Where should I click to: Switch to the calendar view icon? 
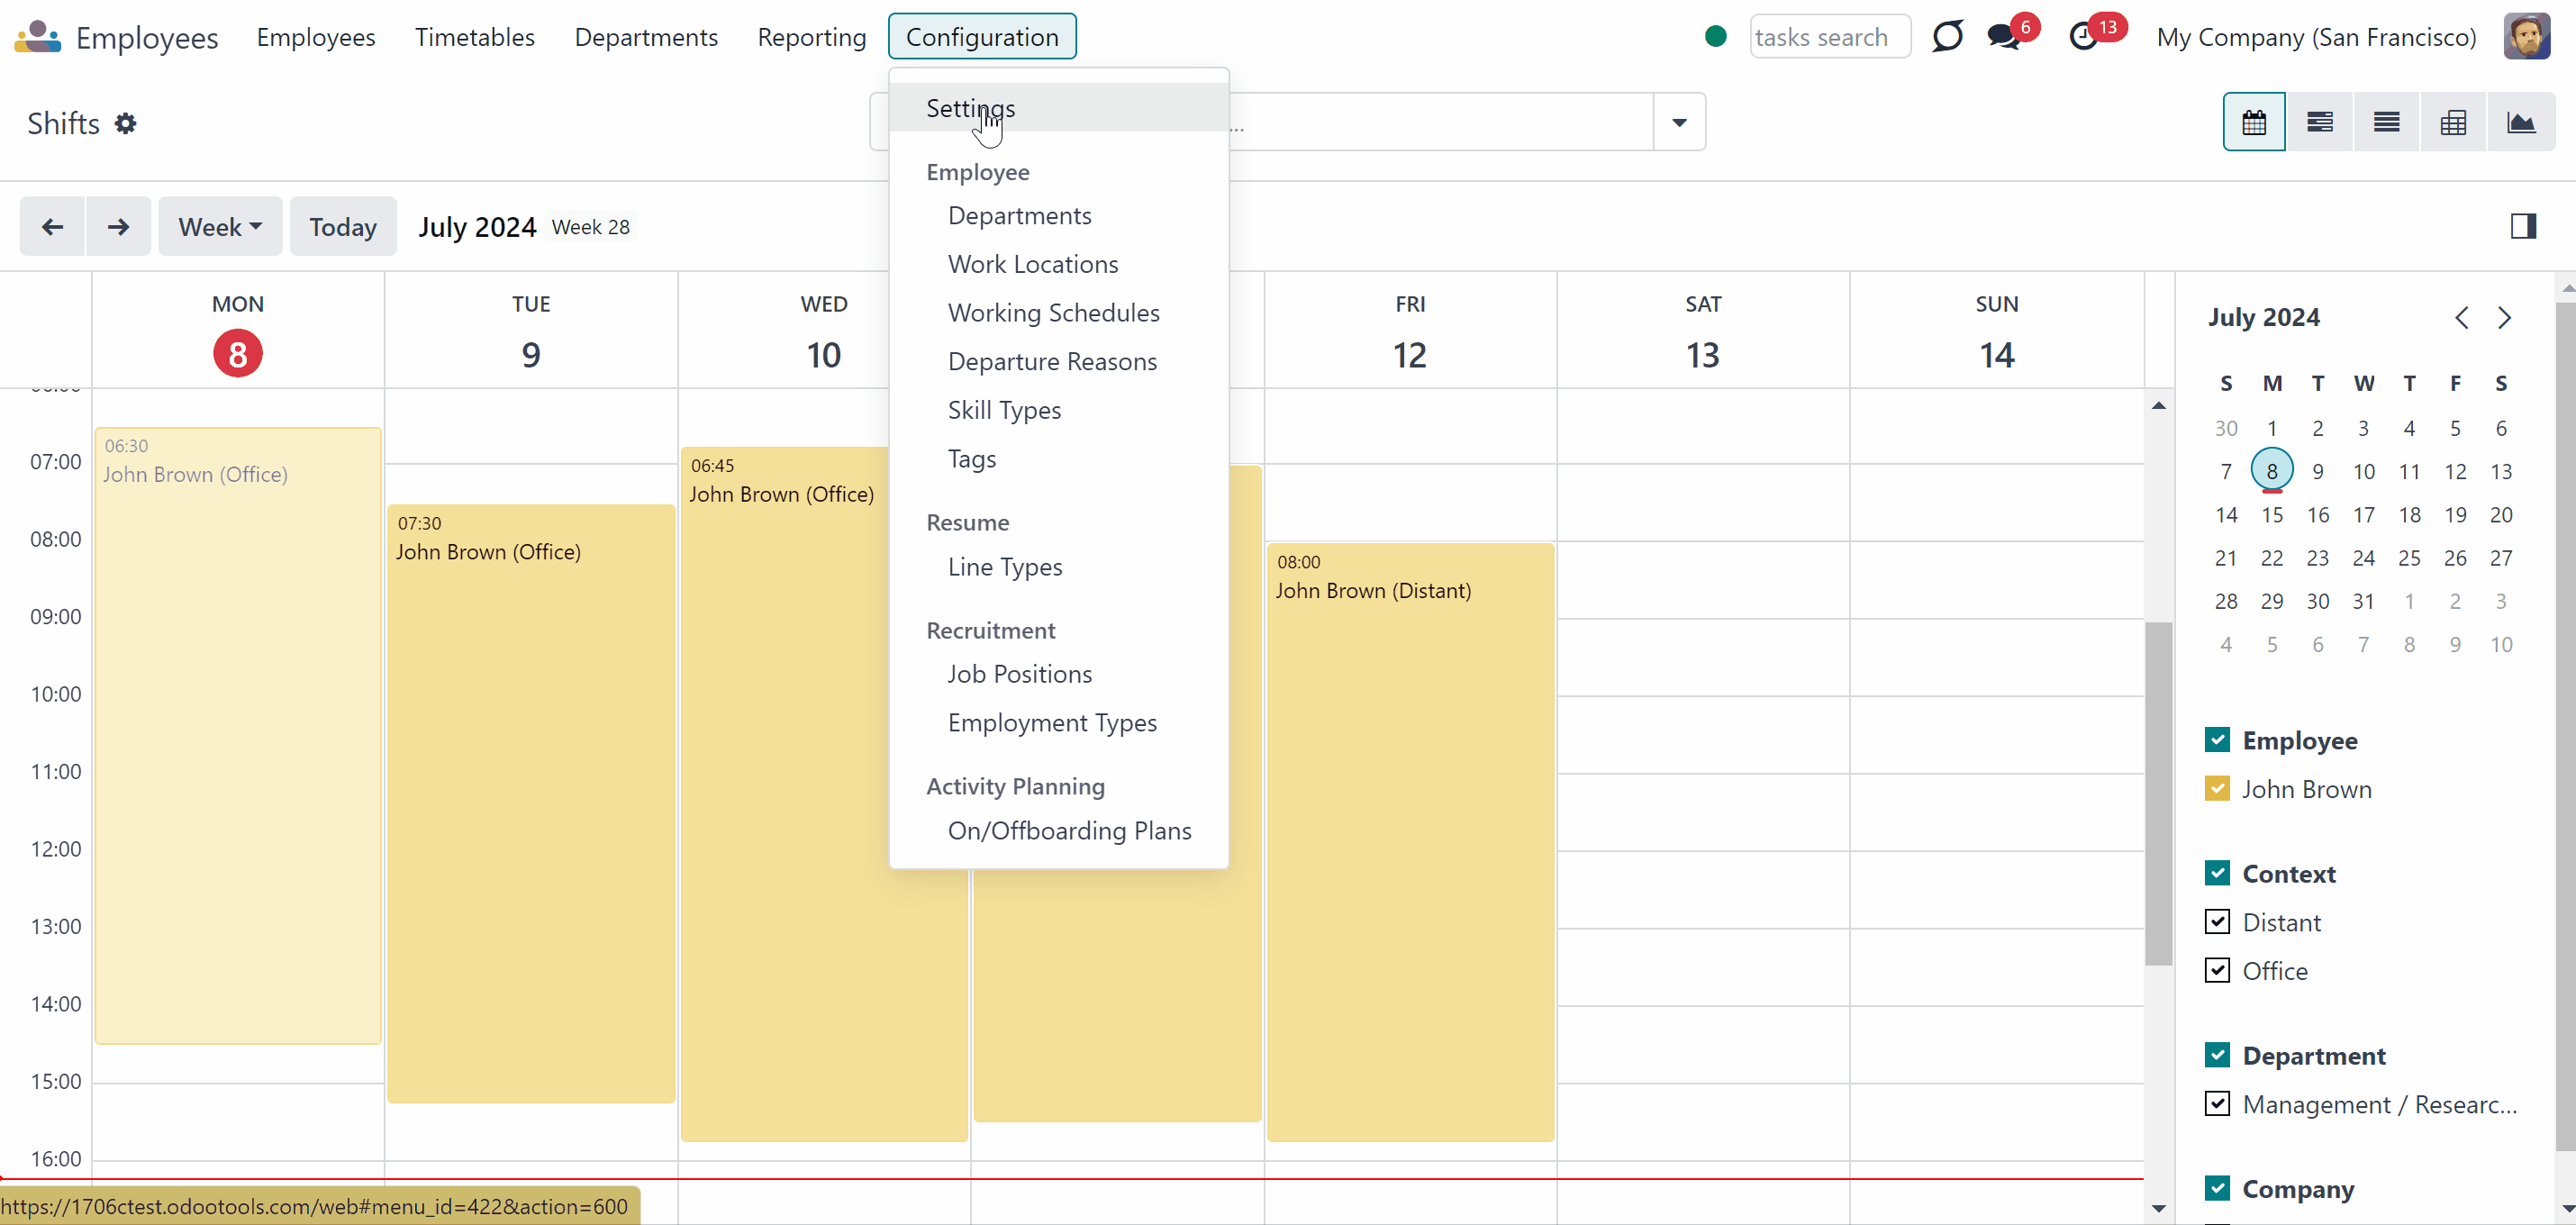coord(2254,122)
